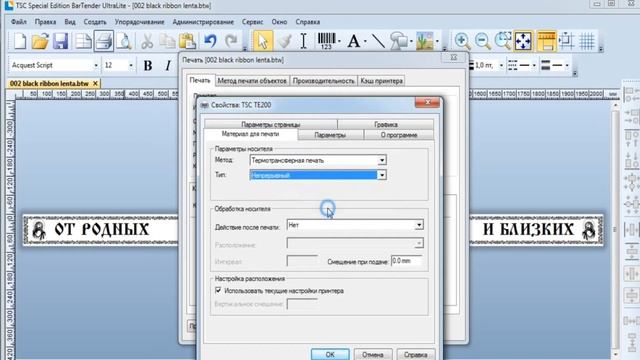
Task: Click the И БЛИЗКИХ label text on canvas
Action: (x=529, y=229)
